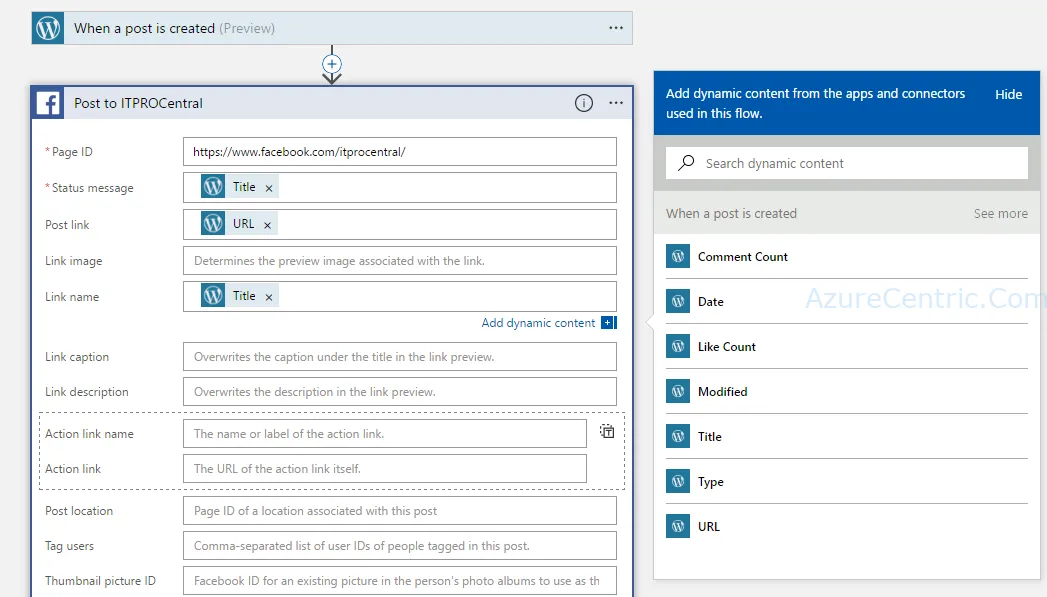Focus the Search dynamic content box
Screen dimensions: 1047x597
[x=847, y=163]
